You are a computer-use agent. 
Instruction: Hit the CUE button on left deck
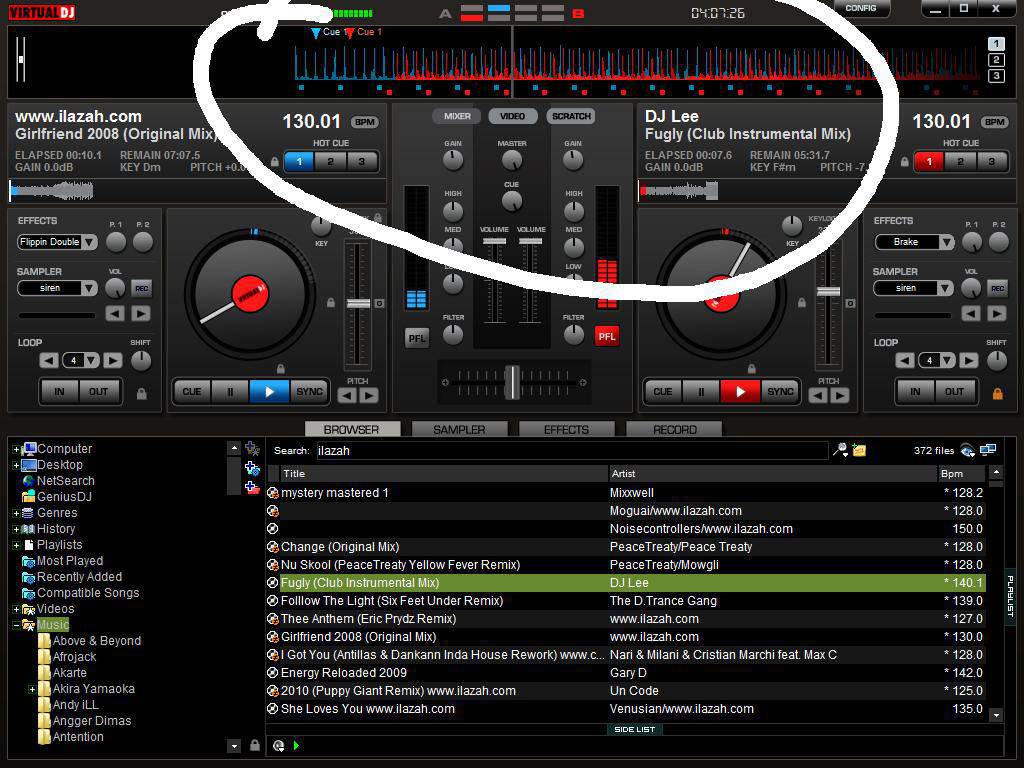[192, 392]
